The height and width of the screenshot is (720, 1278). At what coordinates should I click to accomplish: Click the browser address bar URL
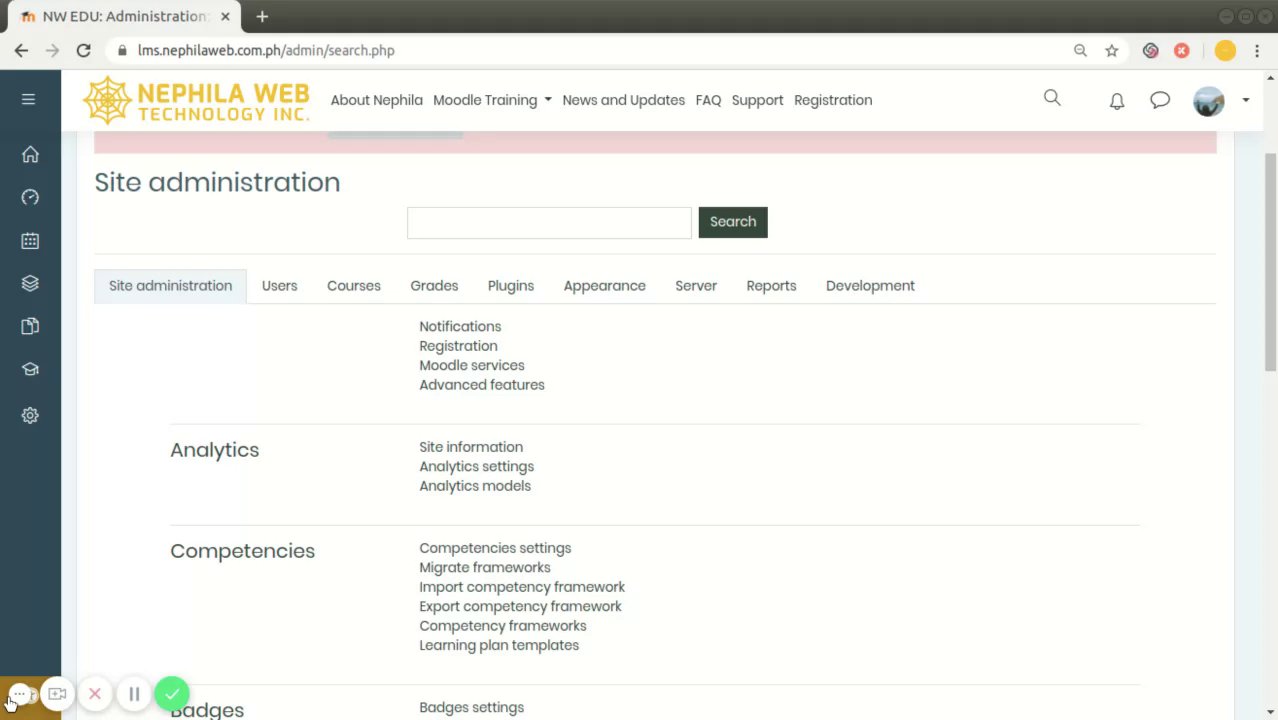266,50
